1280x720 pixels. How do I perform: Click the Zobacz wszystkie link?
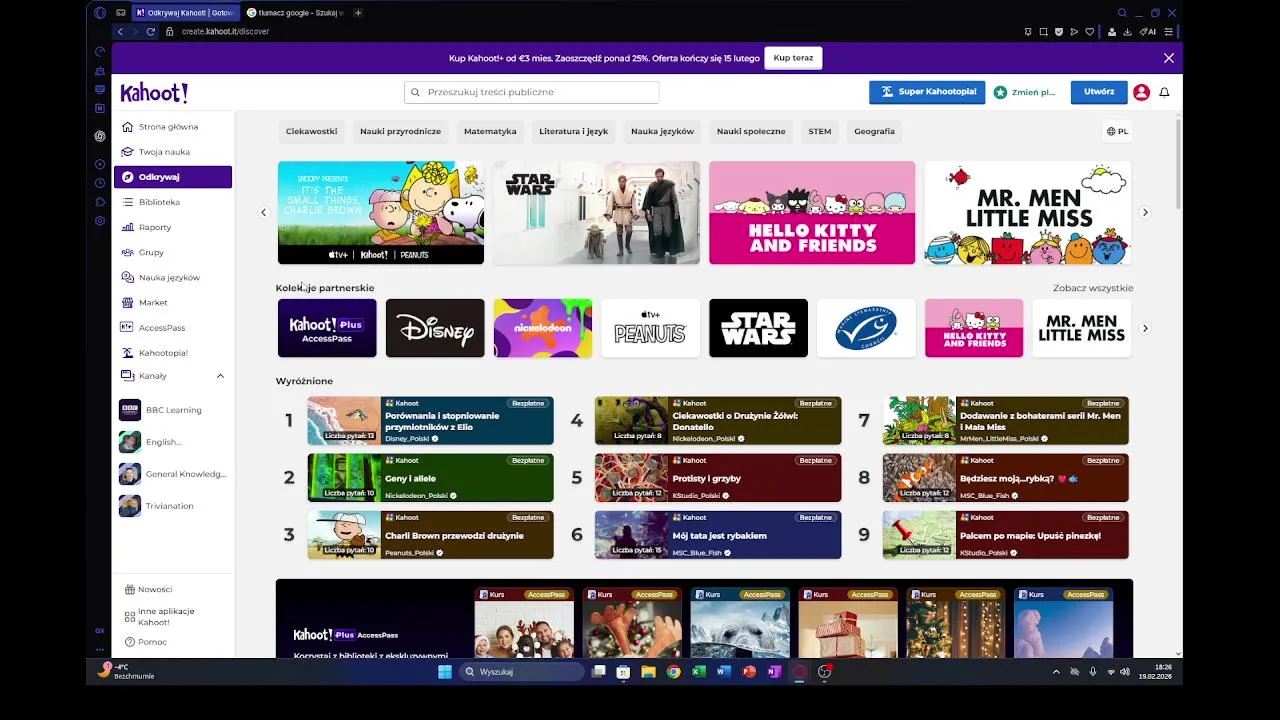pyautogui.click(x=1093, y=288)
